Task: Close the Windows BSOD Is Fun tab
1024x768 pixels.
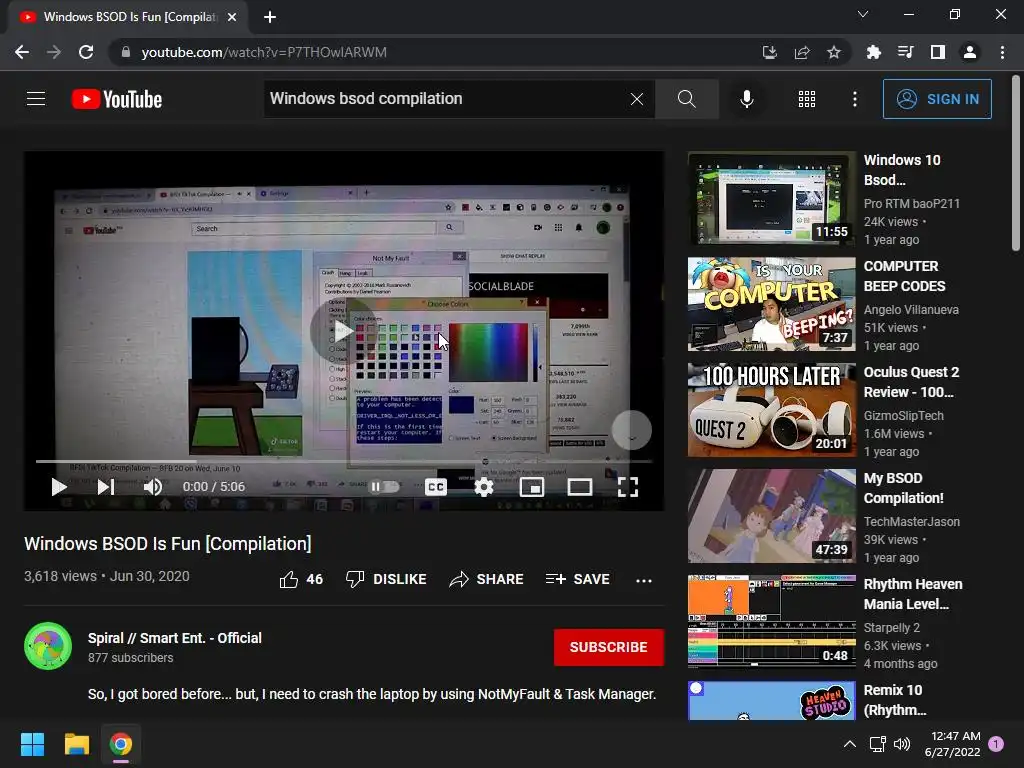Action: [232, 17]
